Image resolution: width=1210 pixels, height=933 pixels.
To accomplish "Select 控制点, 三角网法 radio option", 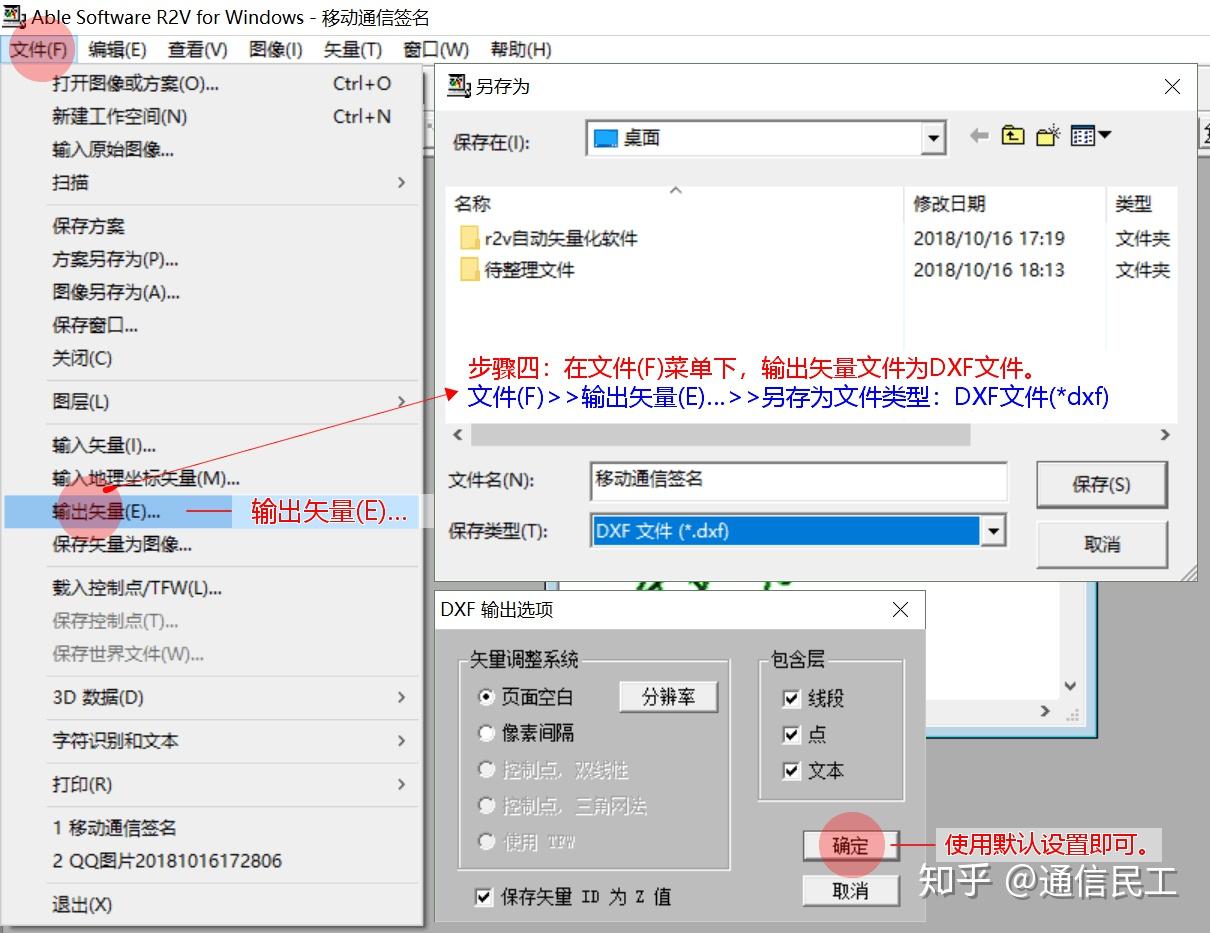I will point(487,805).
